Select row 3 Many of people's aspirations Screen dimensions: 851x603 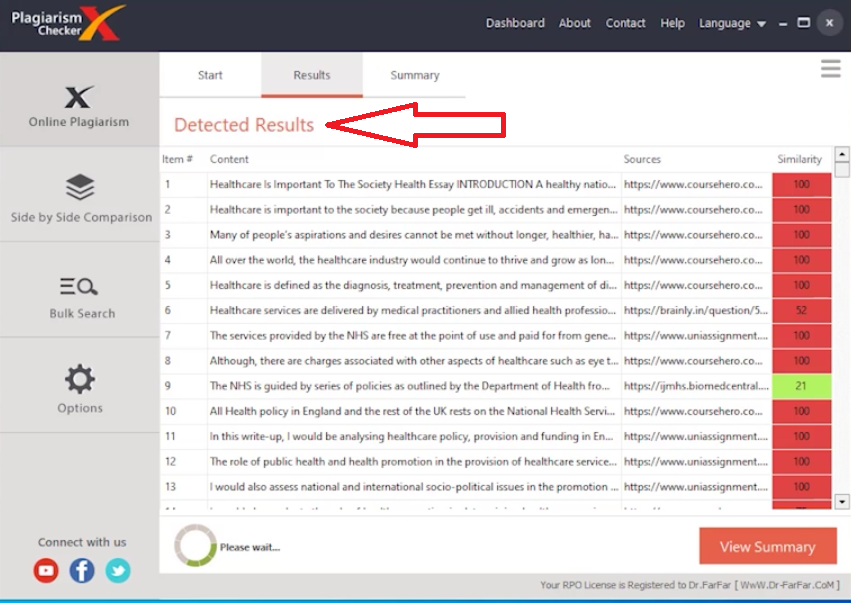coord(496,235)
